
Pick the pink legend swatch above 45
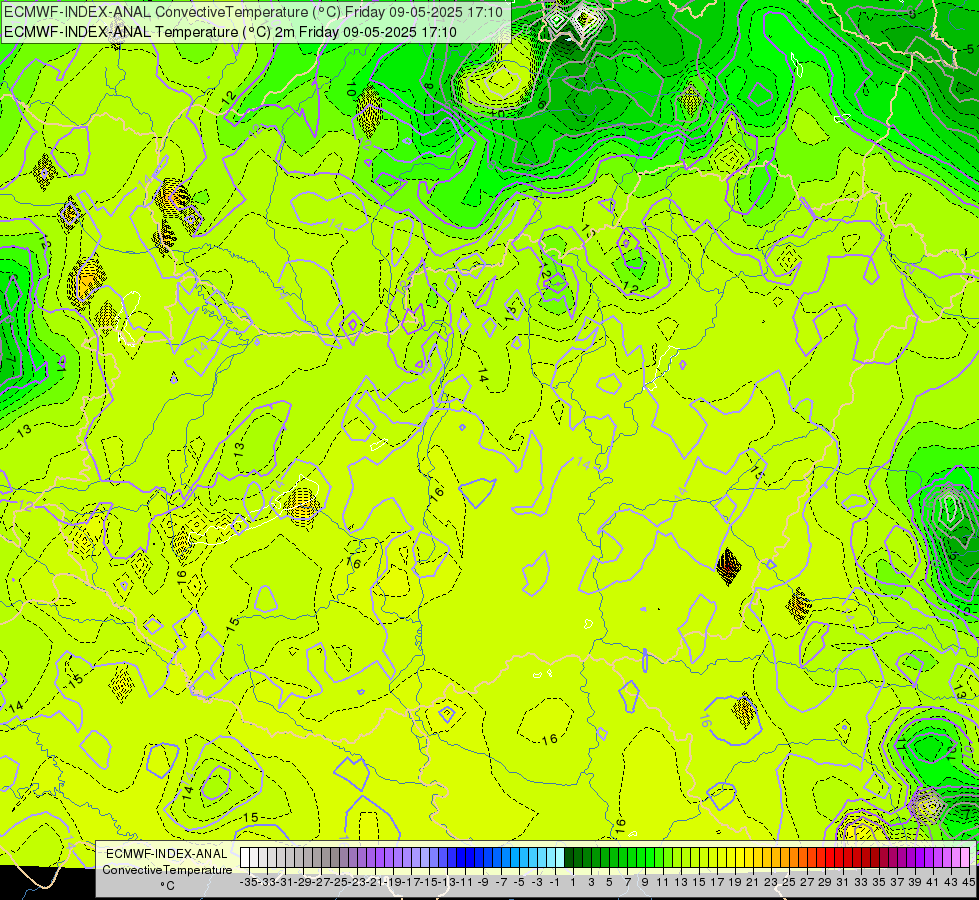click(964, 857)
